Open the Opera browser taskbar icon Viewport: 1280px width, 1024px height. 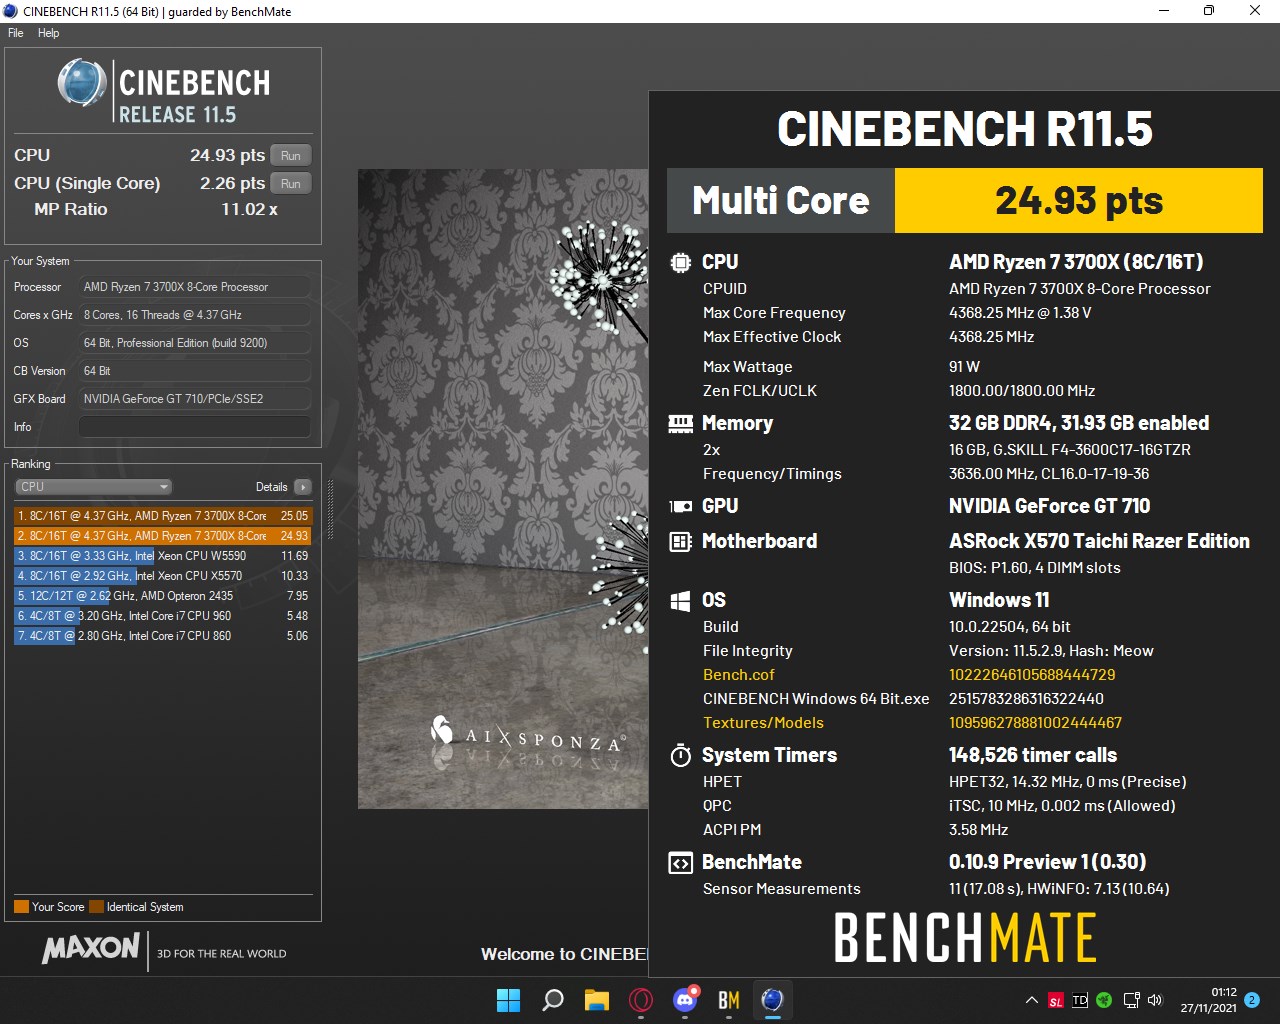[x=641, y=1000]
